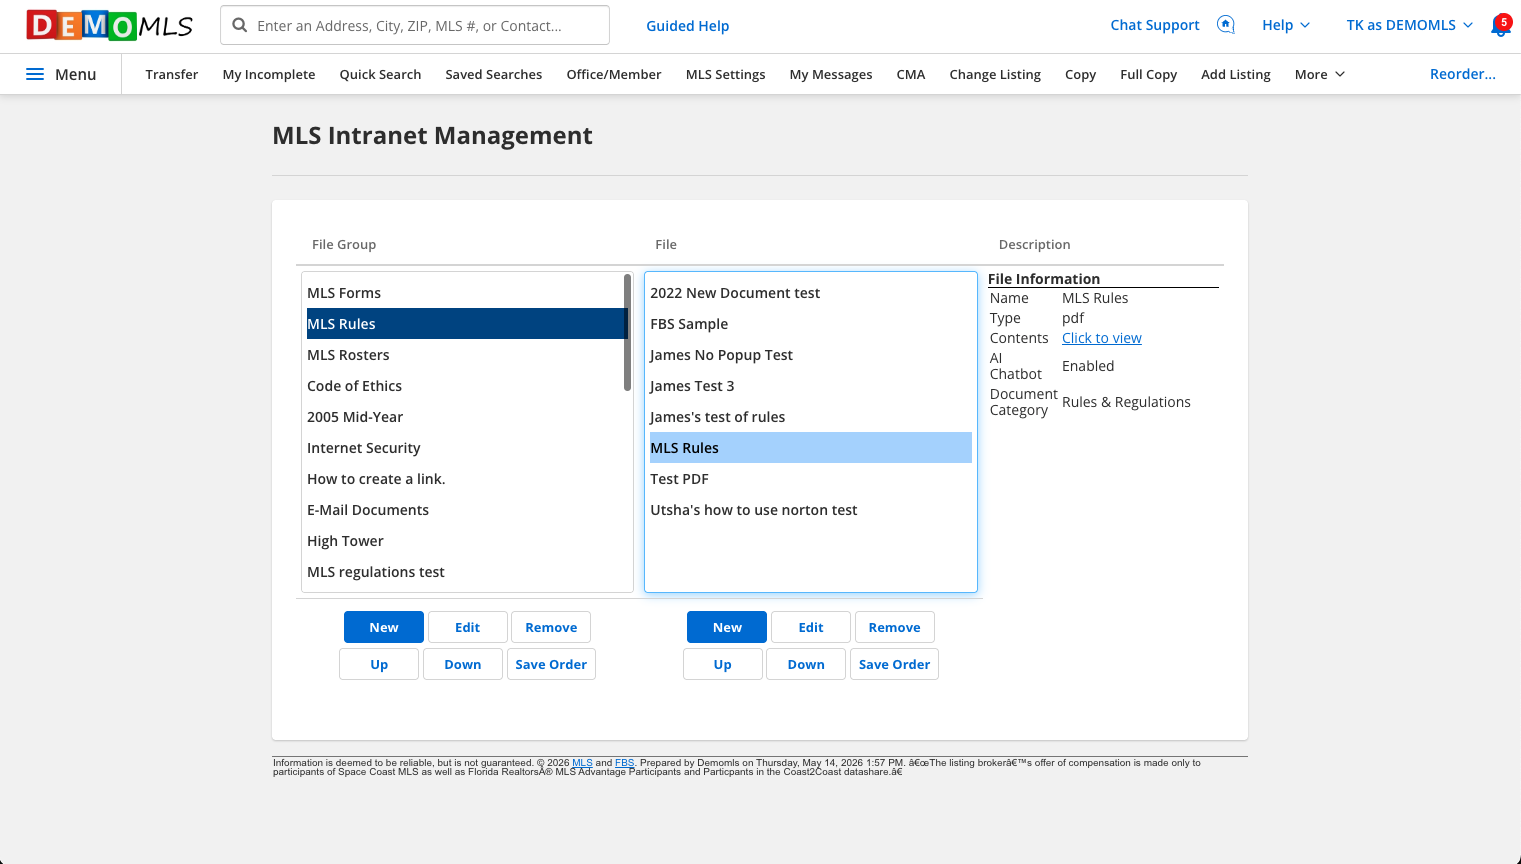Image resolution: width=1521 pixels, height=864 pixels.
Task: Select 2005 Mid-Year file group
Action: pos(465,417)
